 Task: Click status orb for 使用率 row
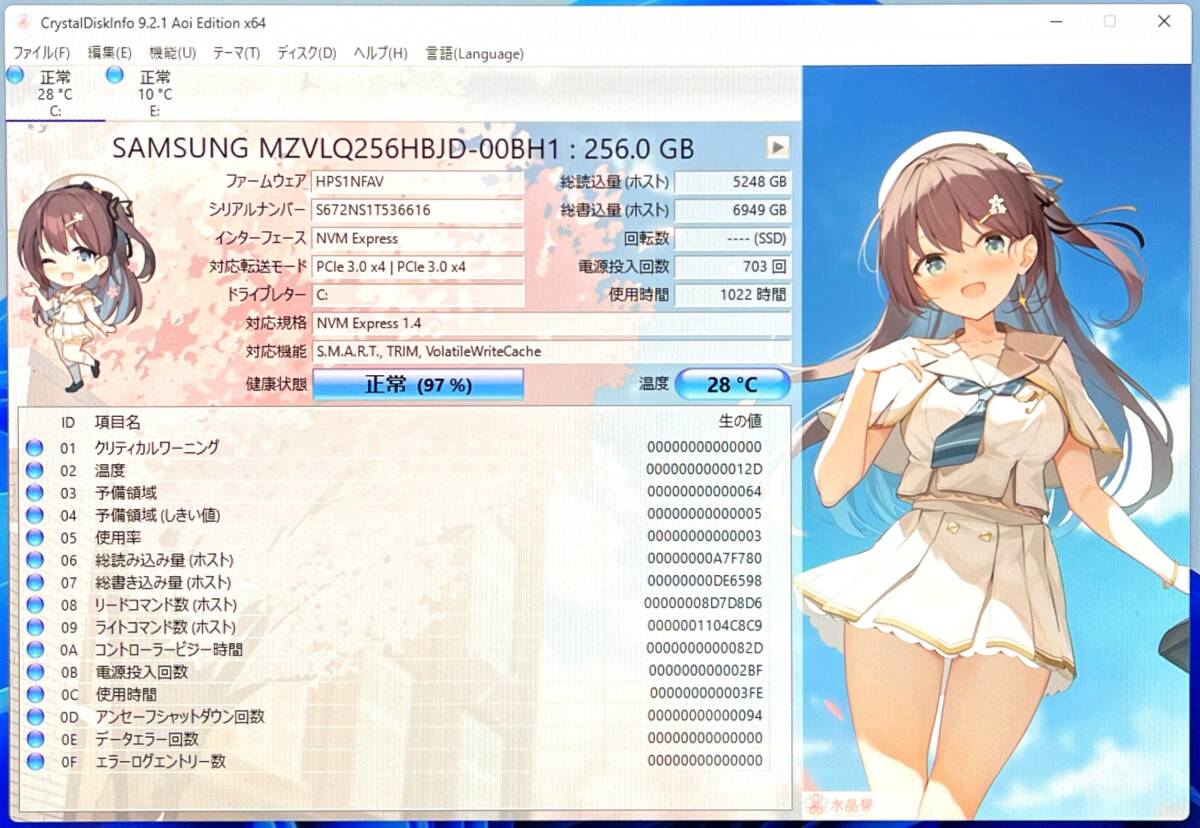[x=35, y=537]
